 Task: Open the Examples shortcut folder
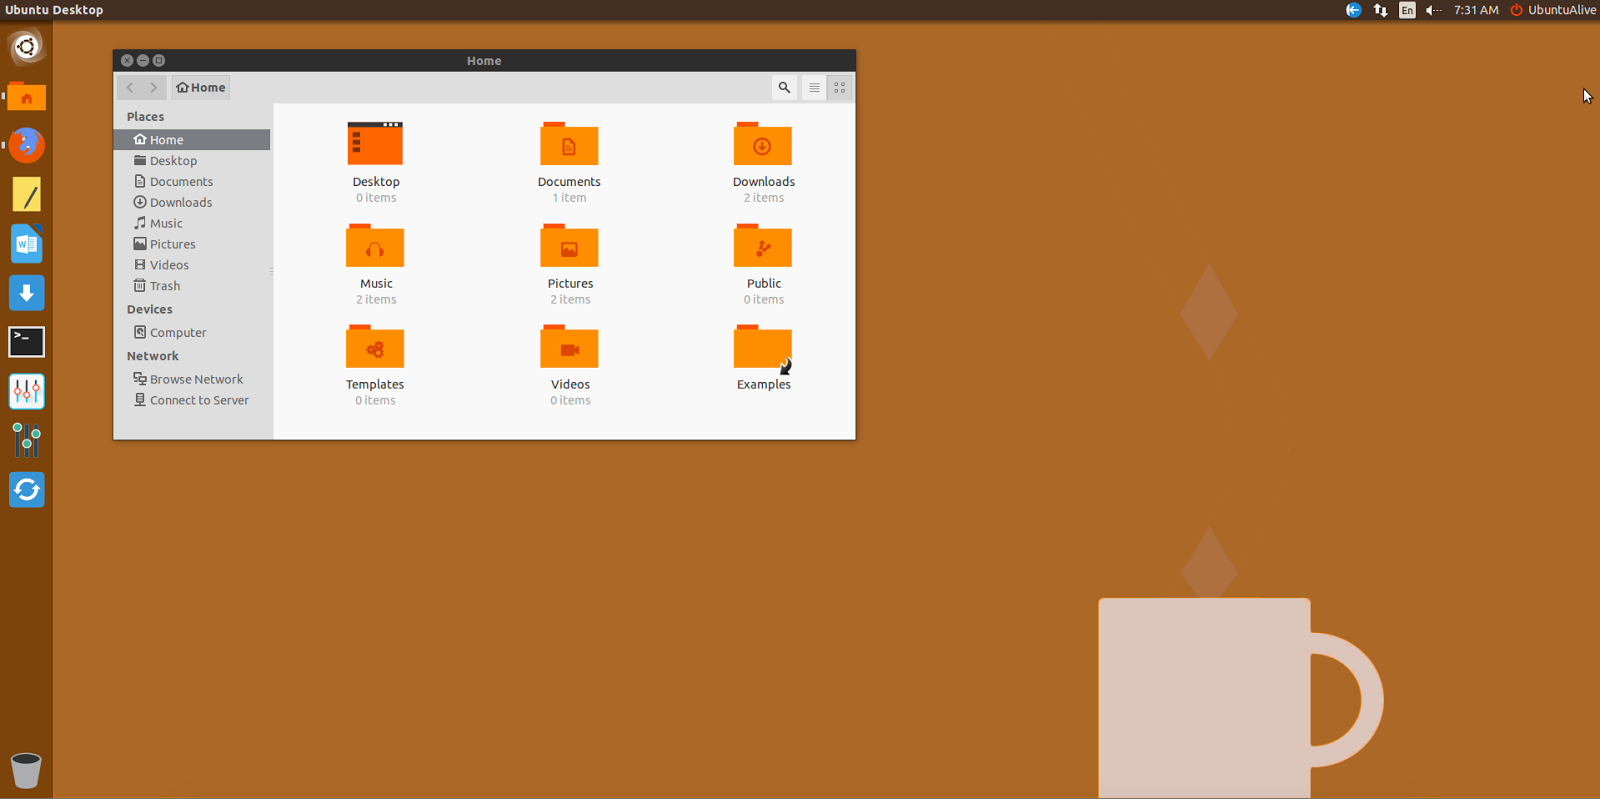[763, 348]
